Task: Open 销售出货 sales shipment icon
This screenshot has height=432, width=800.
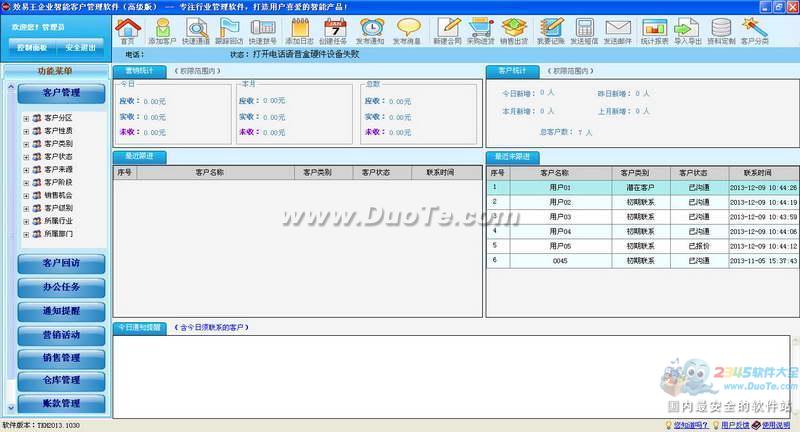Action: click(x=514, y=32)
